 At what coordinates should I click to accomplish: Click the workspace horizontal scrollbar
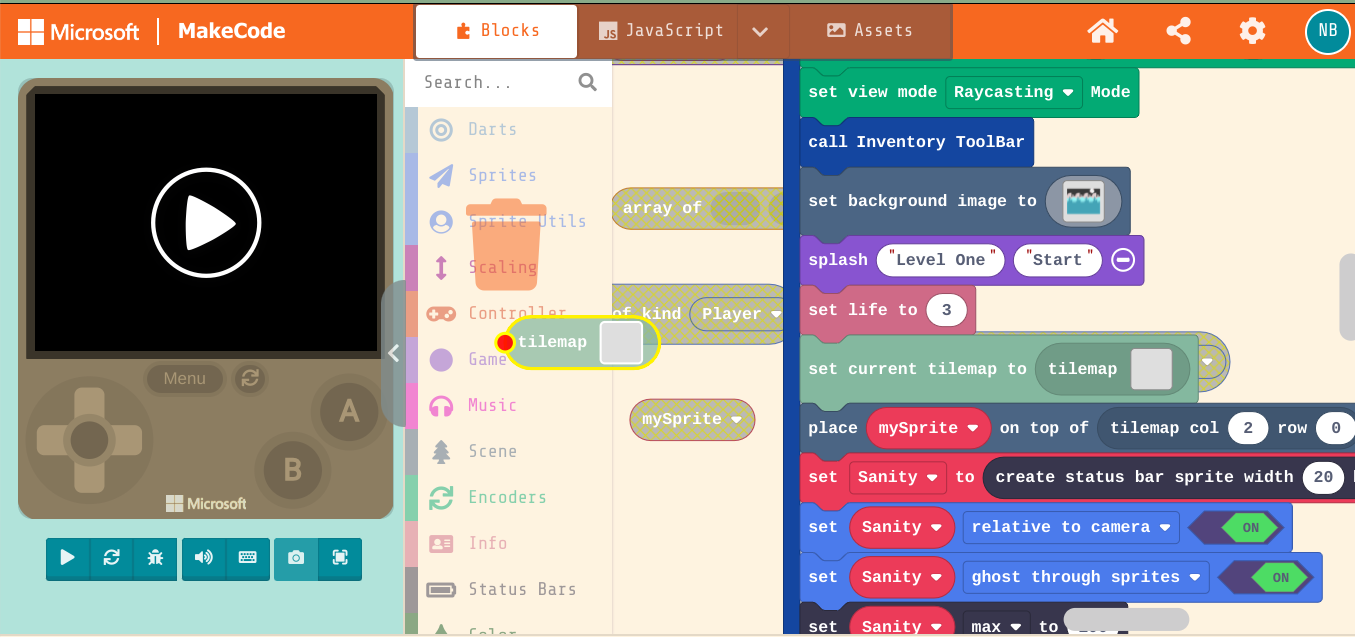pos(1126,619)
